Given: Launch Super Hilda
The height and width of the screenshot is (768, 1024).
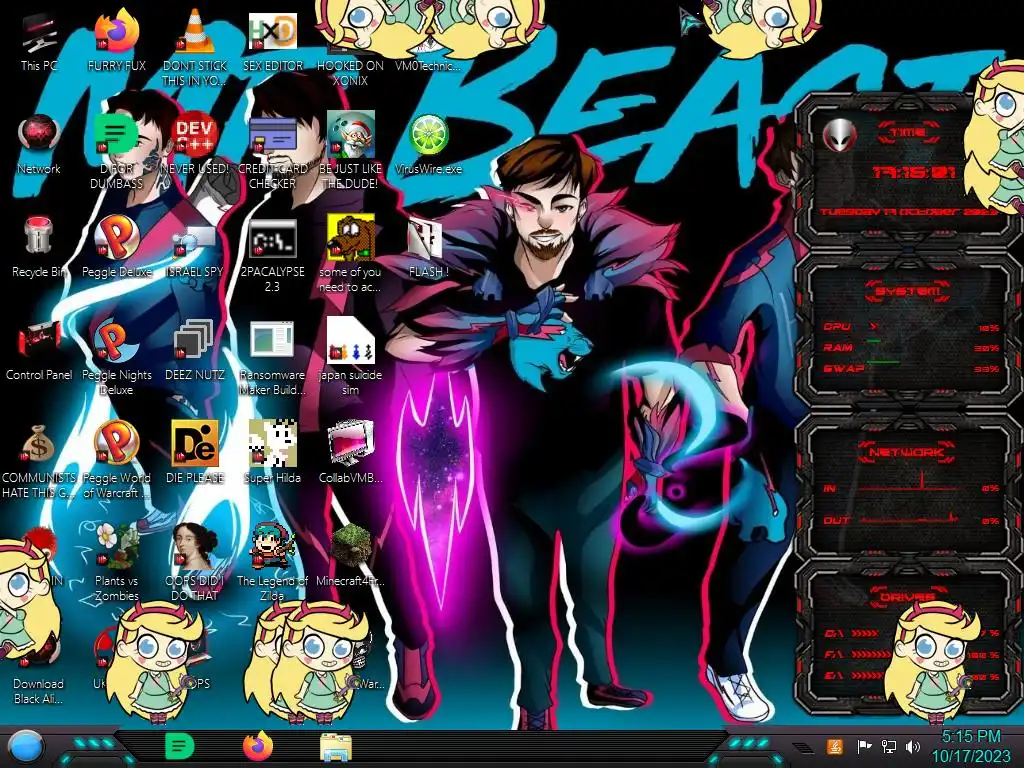Looking at the screenshot, I should tap(272, 453).
